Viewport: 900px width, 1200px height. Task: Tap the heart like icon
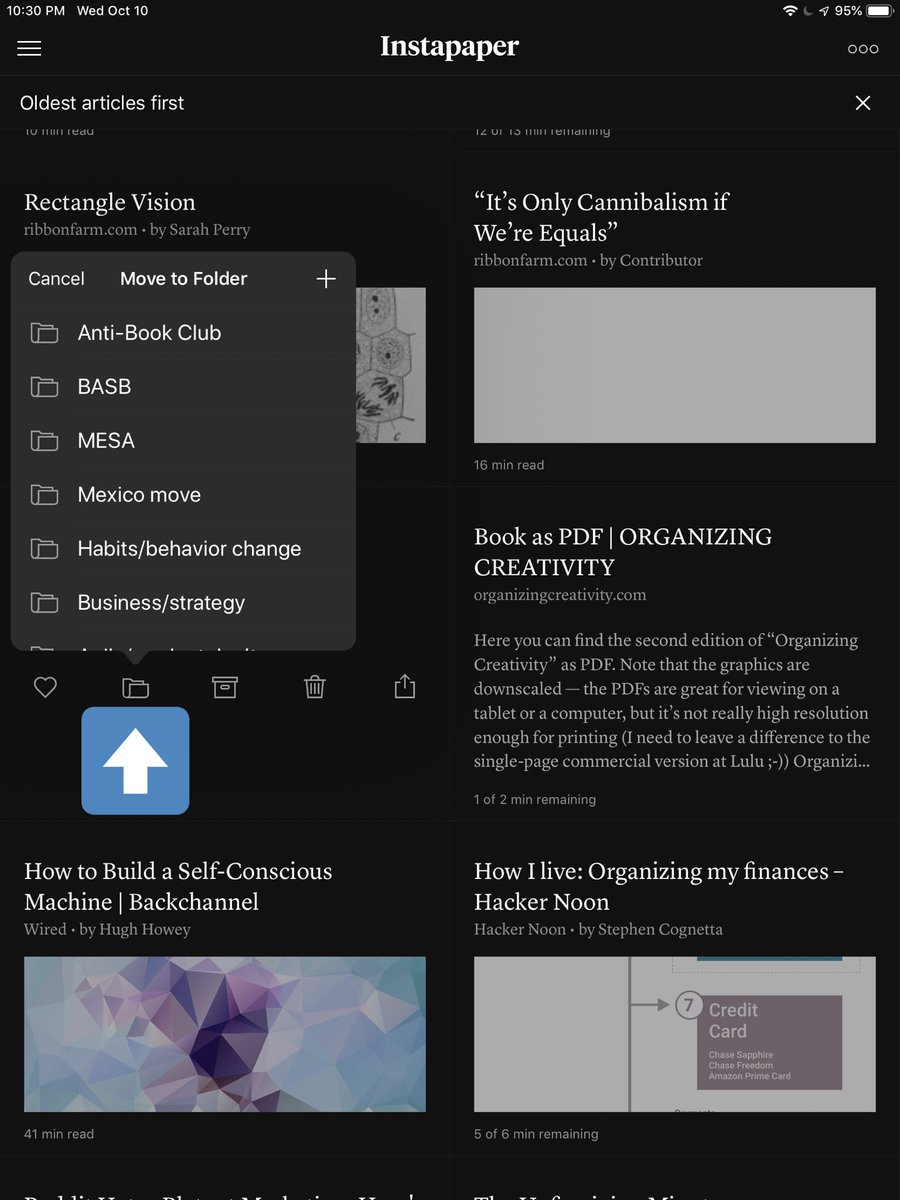(46, 687)
